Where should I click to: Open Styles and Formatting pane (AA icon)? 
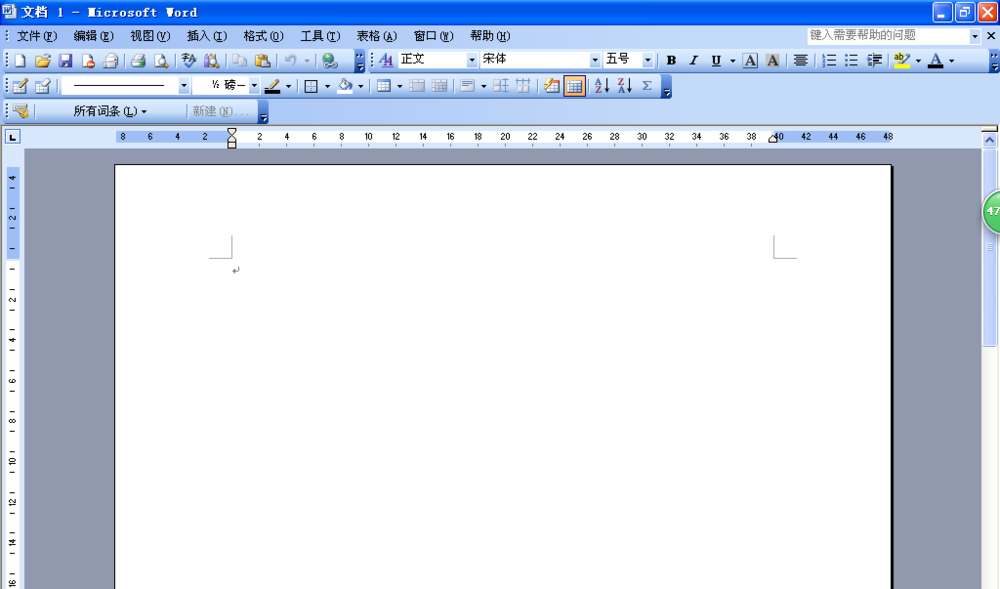[x=386, y=61]
